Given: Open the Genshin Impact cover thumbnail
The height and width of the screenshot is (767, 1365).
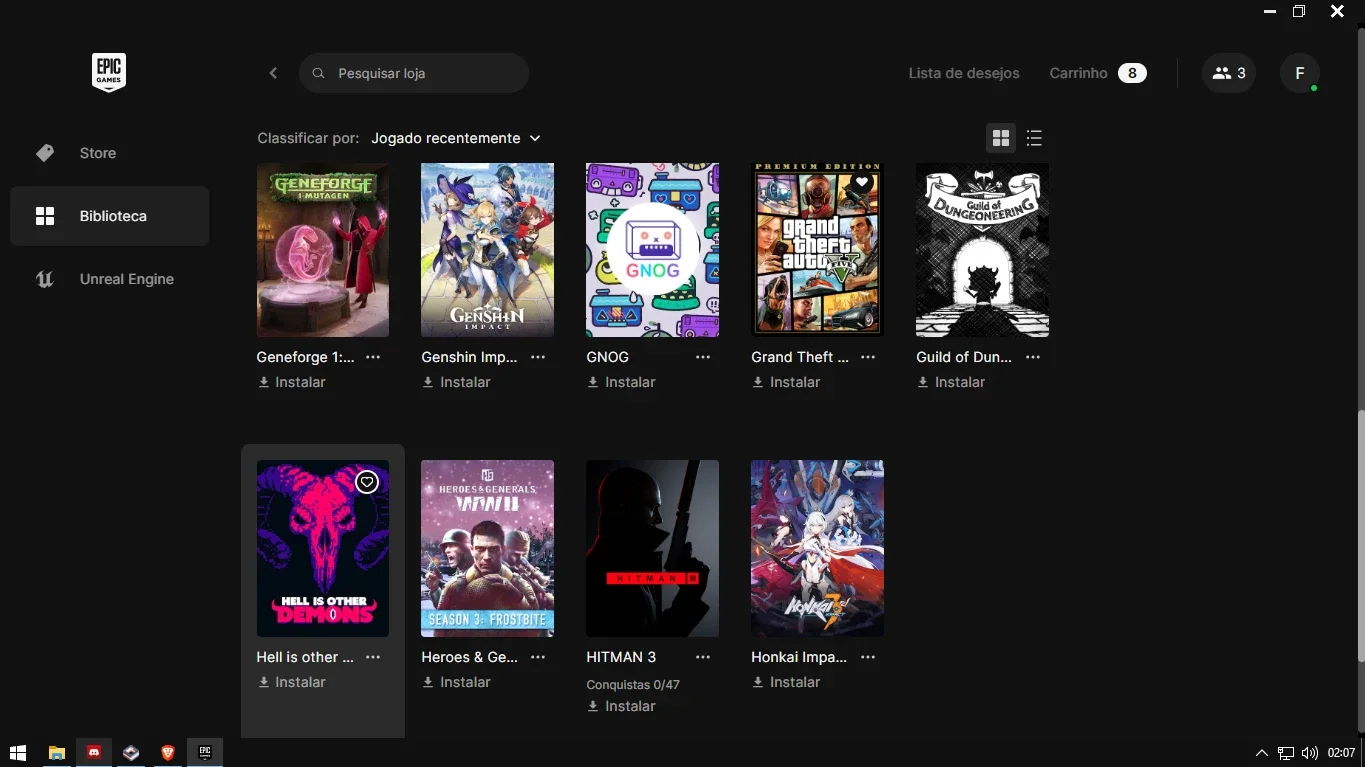Looking at the screenshot, I should click(x=487, y=250).
